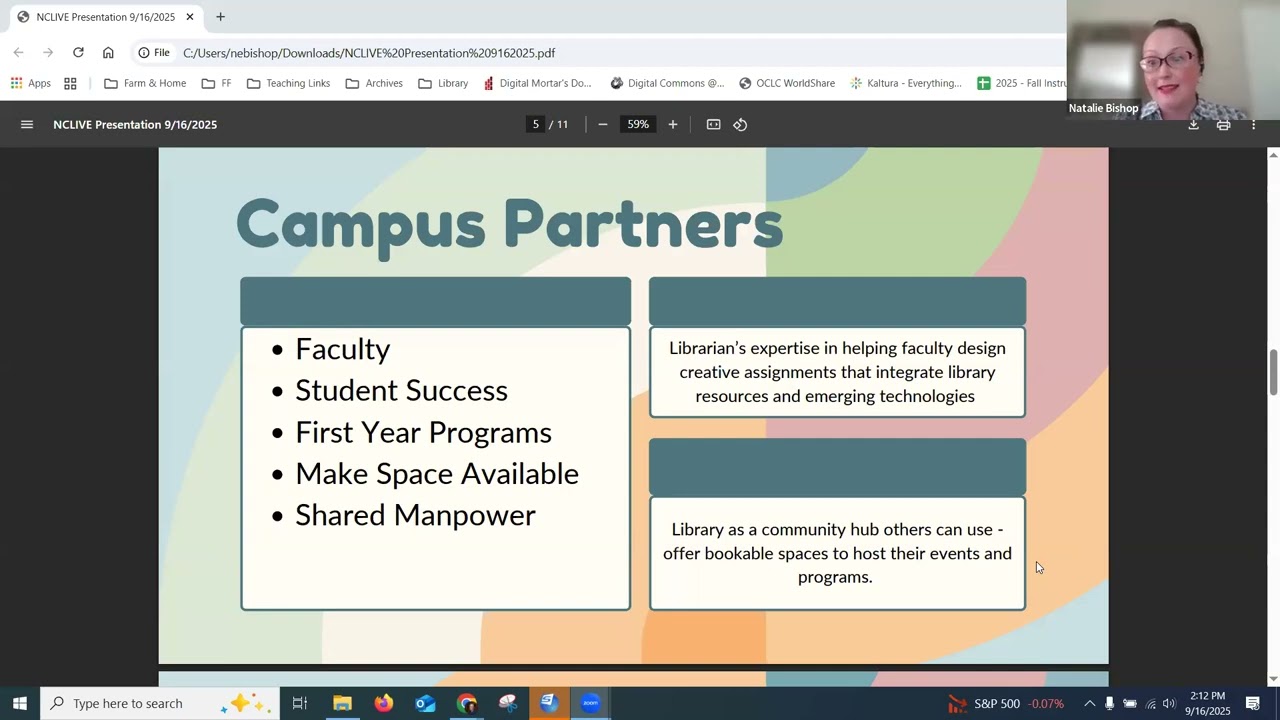
Task: Open the Apps bookmarks shortcut
Action: point(30,83)
